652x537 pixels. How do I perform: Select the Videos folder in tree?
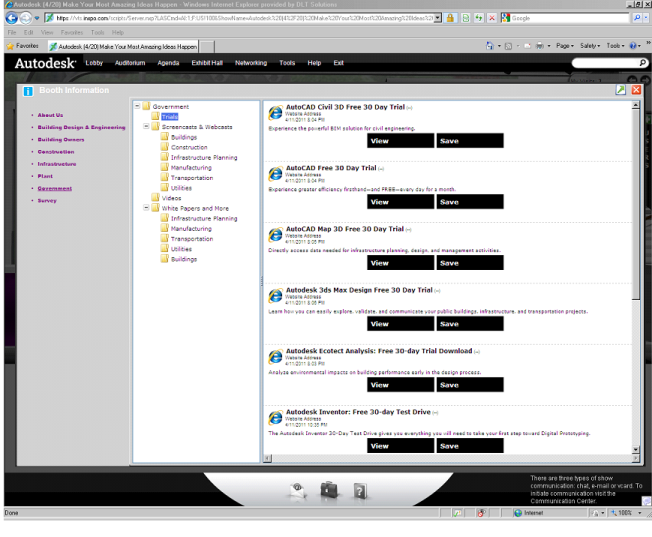[171, 198]
